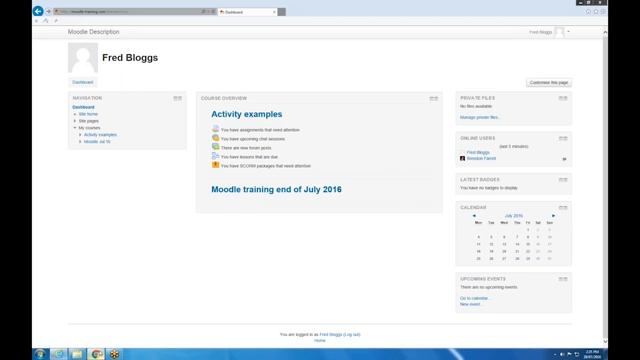Click the Calendar block dock/hide icons
The height and width of the screenshot is (360, 640).
pyautogui.click(x=563, y=208)
